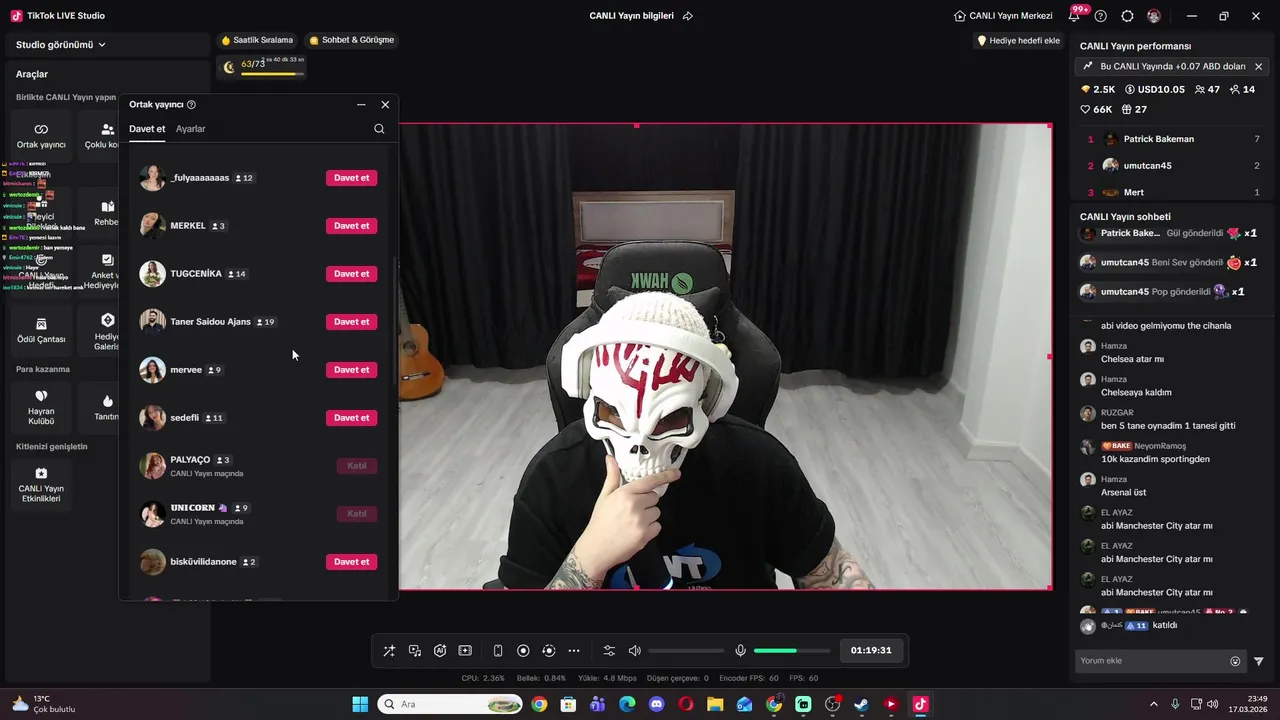Screen dimensions: 1280x720
Task: Click the replay capture icon
Action: click(548, 651)
